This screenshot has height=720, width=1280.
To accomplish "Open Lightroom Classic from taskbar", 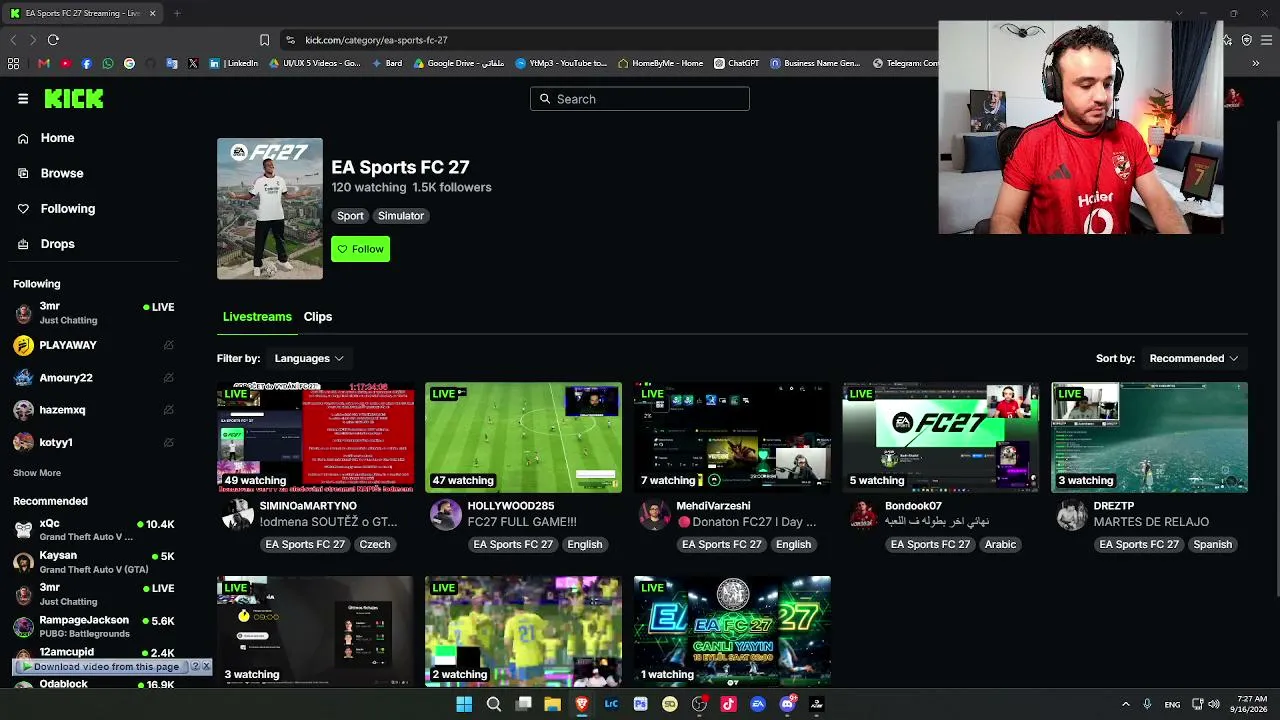I will click(x=611, y=704).
